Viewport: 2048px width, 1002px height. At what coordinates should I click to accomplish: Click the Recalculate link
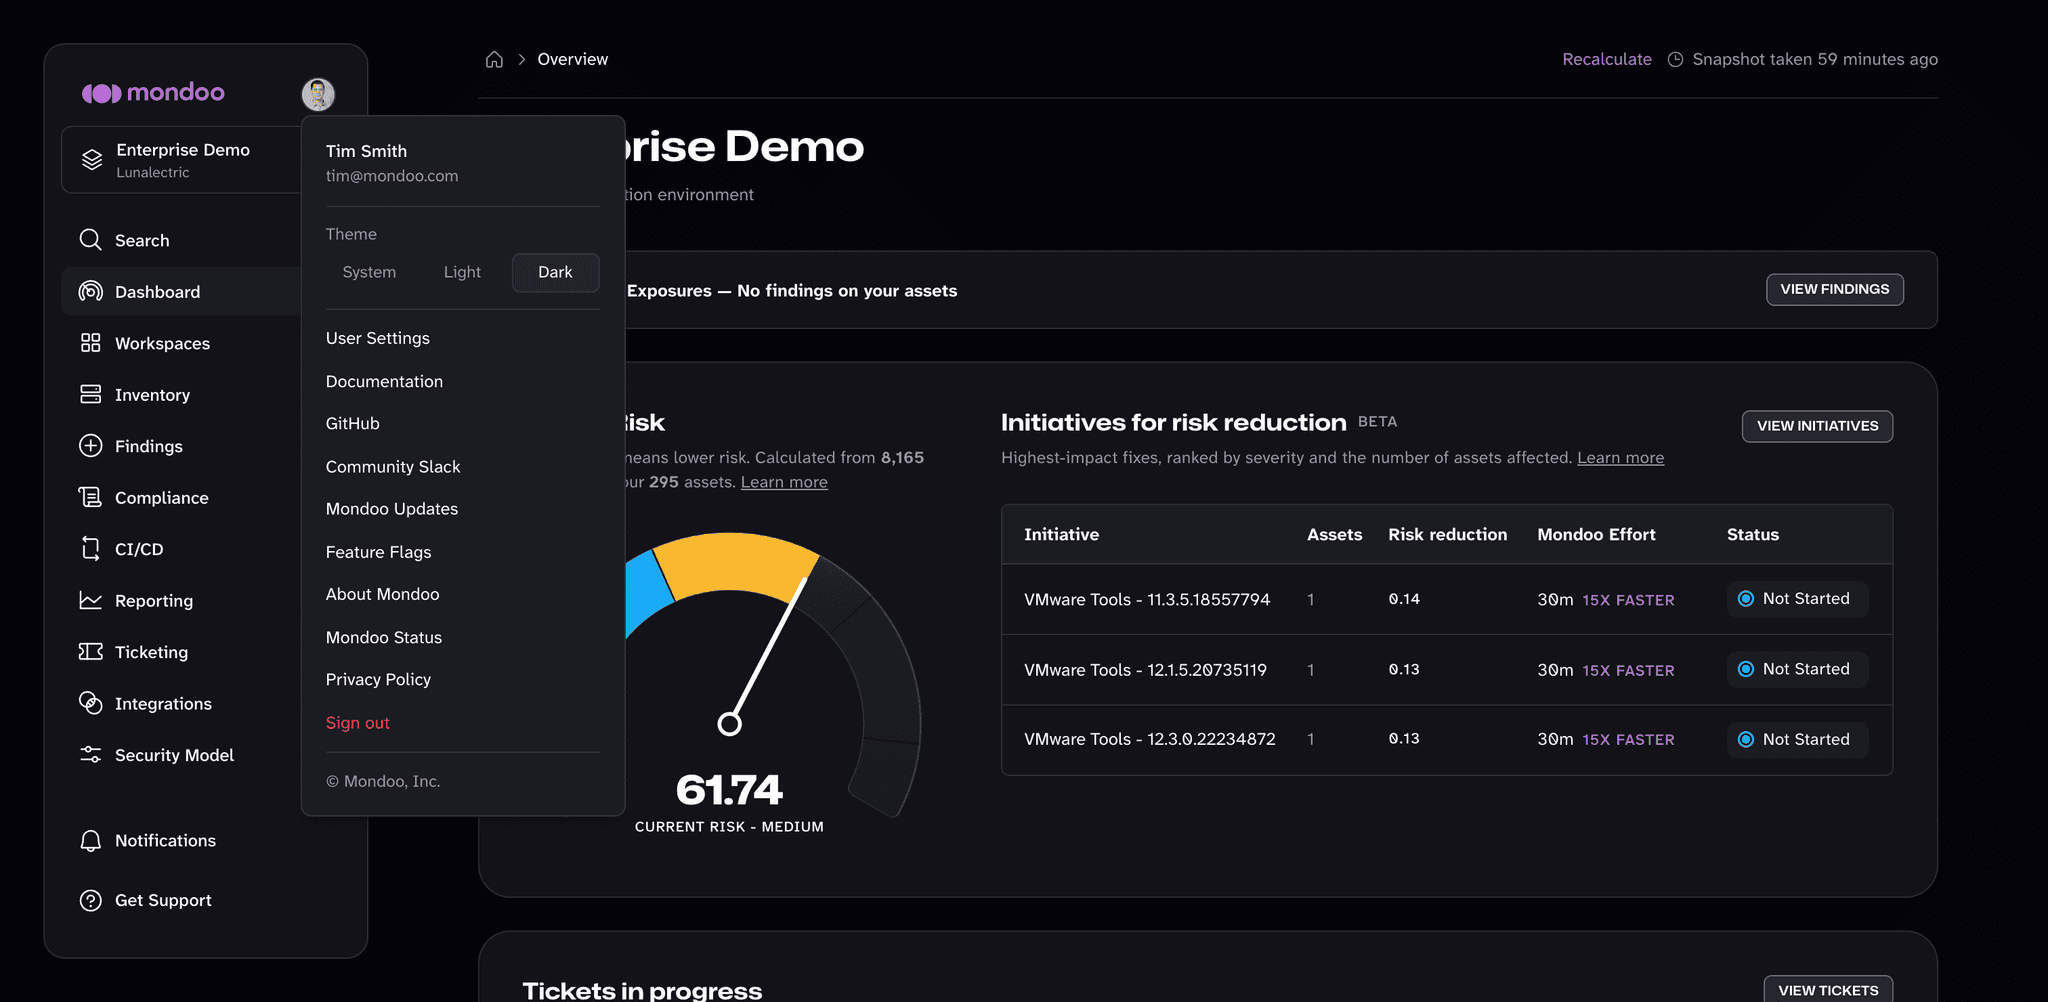pyautogui.click(x=1607, y=59)
